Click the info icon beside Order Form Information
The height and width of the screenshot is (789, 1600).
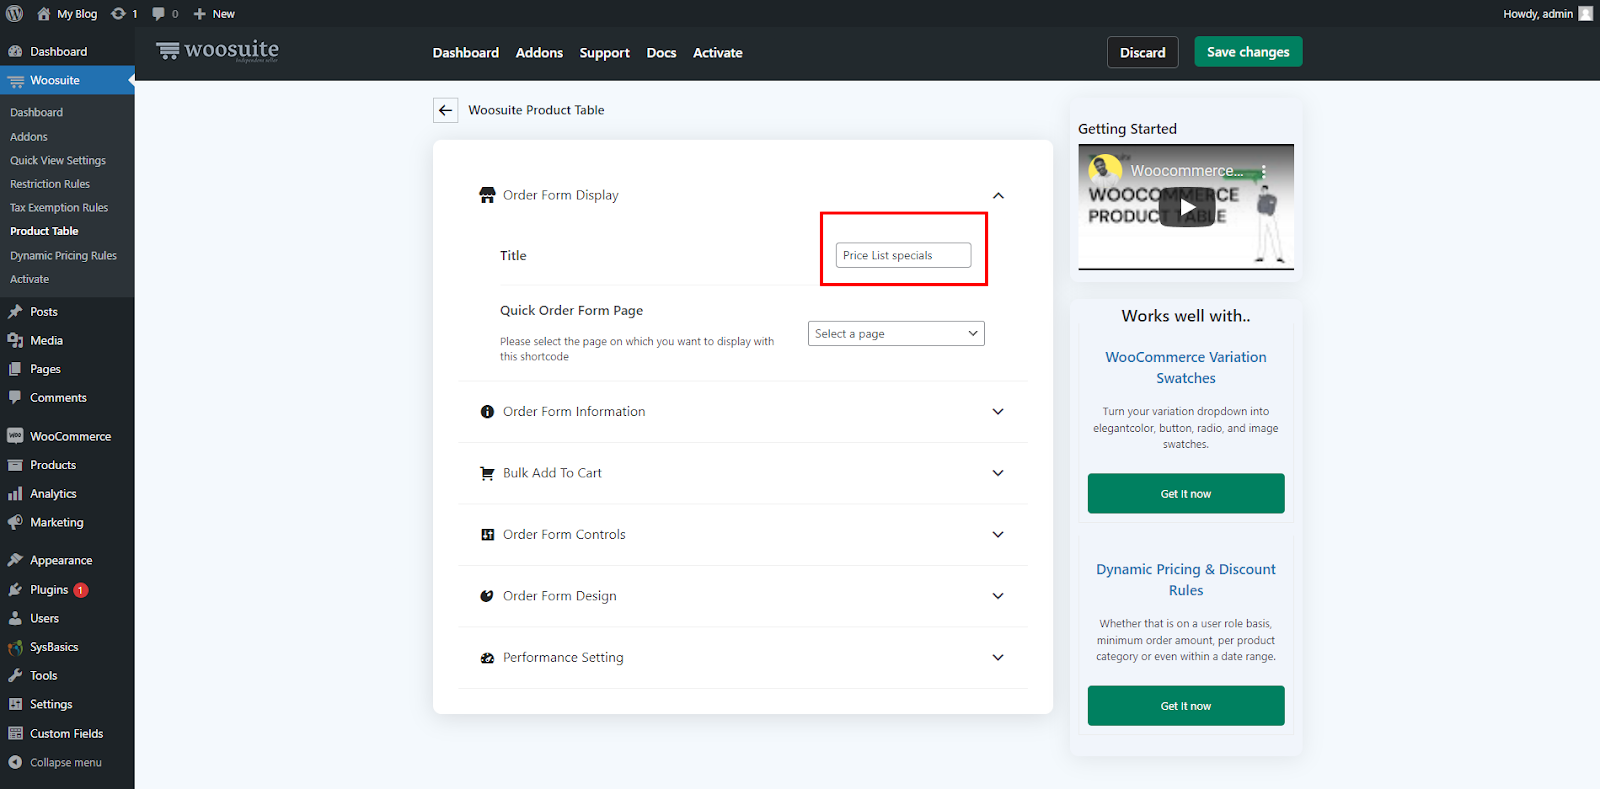487,412
